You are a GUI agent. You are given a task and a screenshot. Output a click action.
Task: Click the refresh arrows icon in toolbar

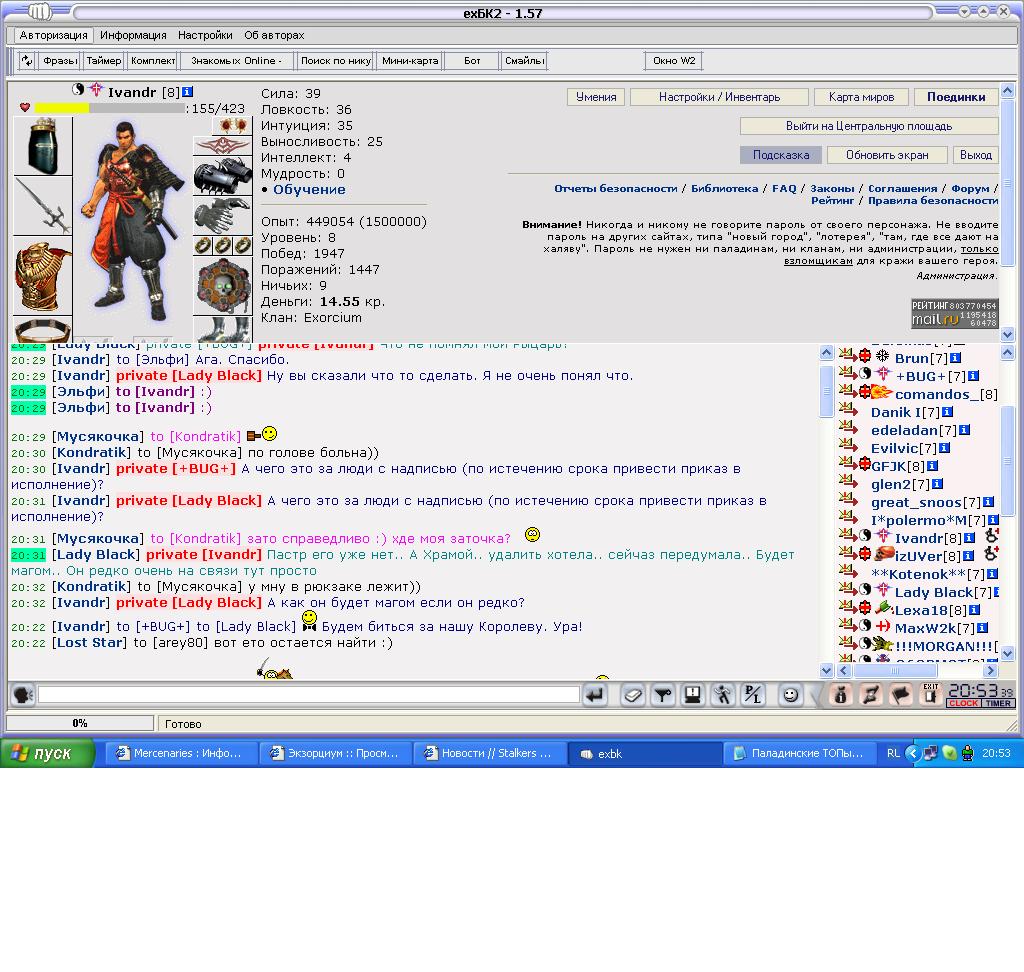pyautogui.click(x=27, y=61)
